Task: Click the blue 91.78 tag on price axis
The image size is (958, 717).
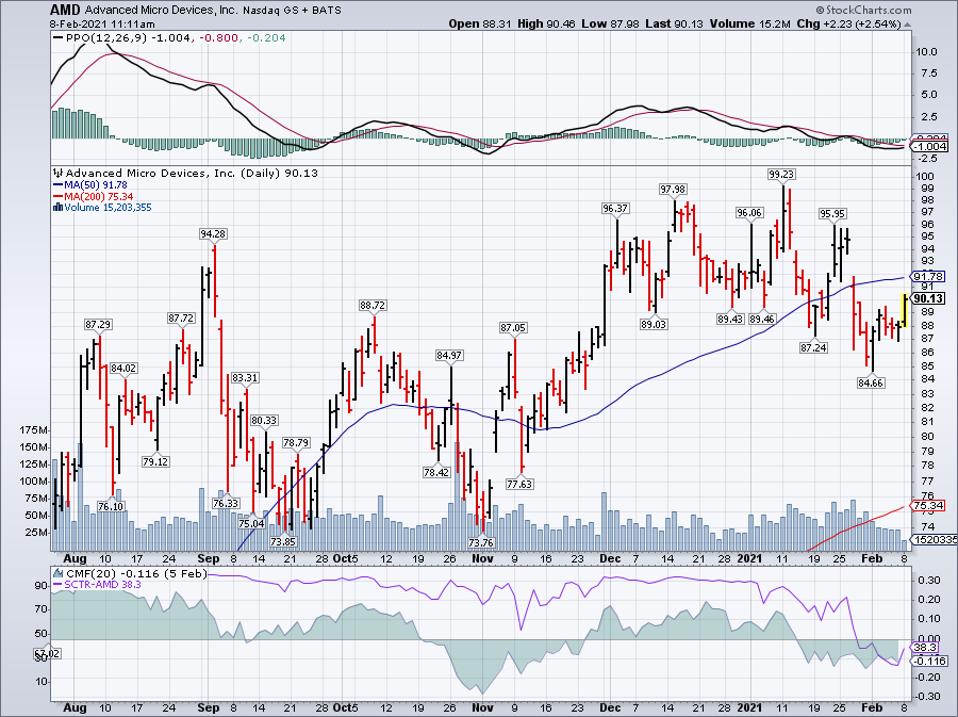Action: [928, 277]
